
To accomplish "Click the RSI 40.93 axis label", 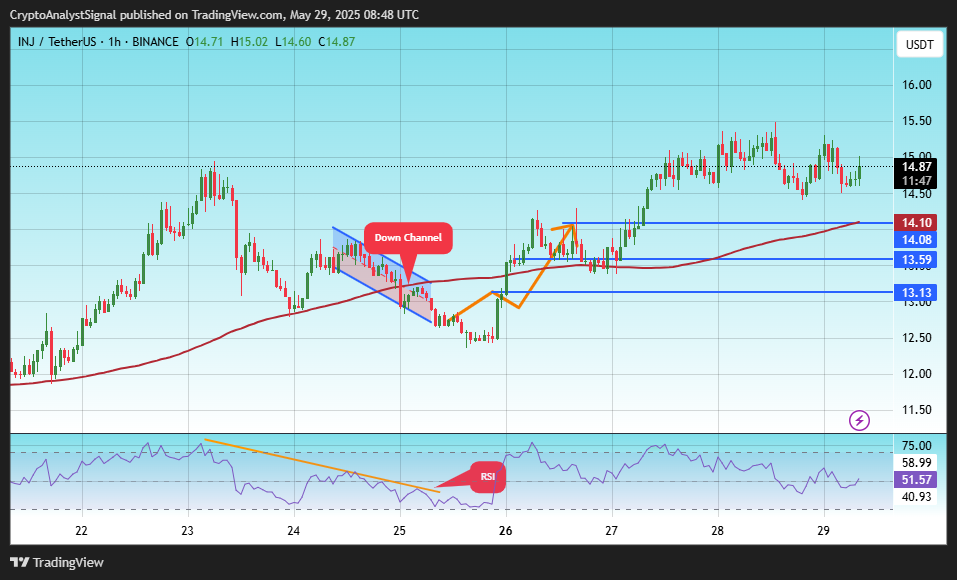I will (917, 497).
